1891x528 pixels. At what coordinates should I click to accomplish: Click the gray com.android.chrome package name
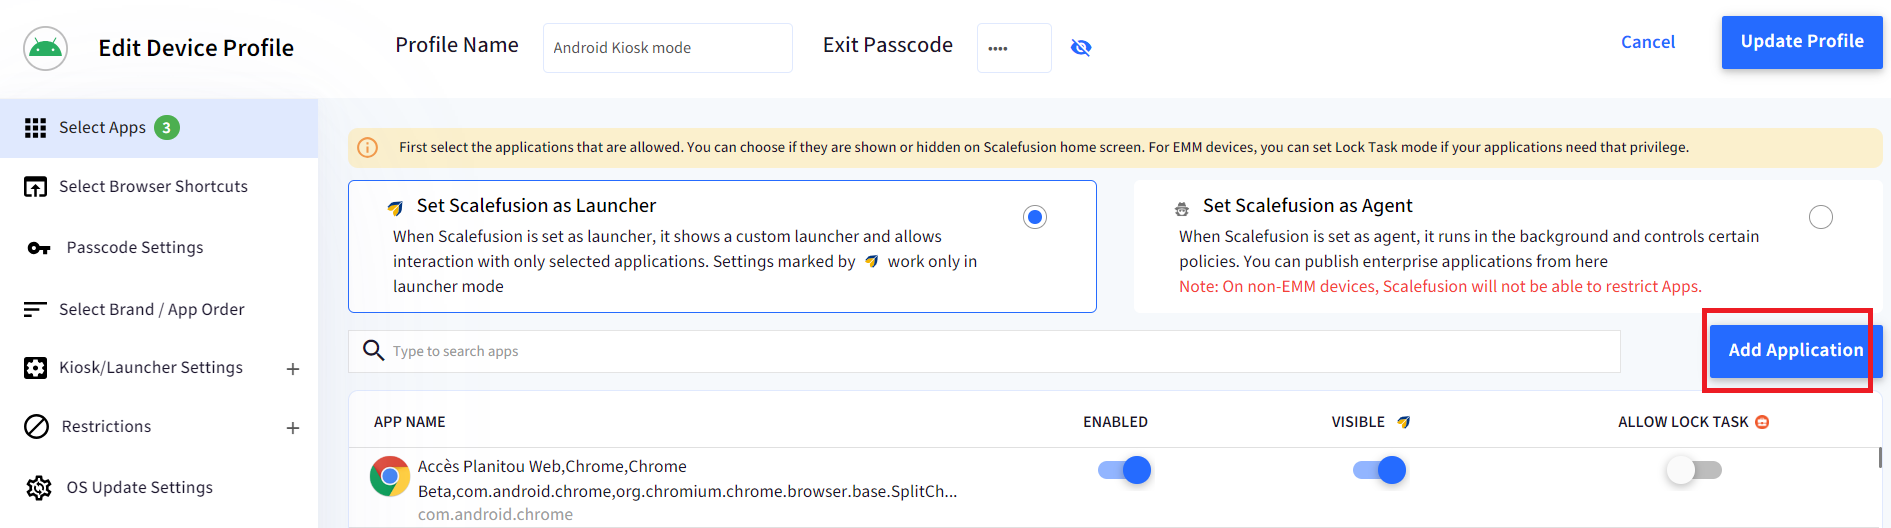pos(495,515)
